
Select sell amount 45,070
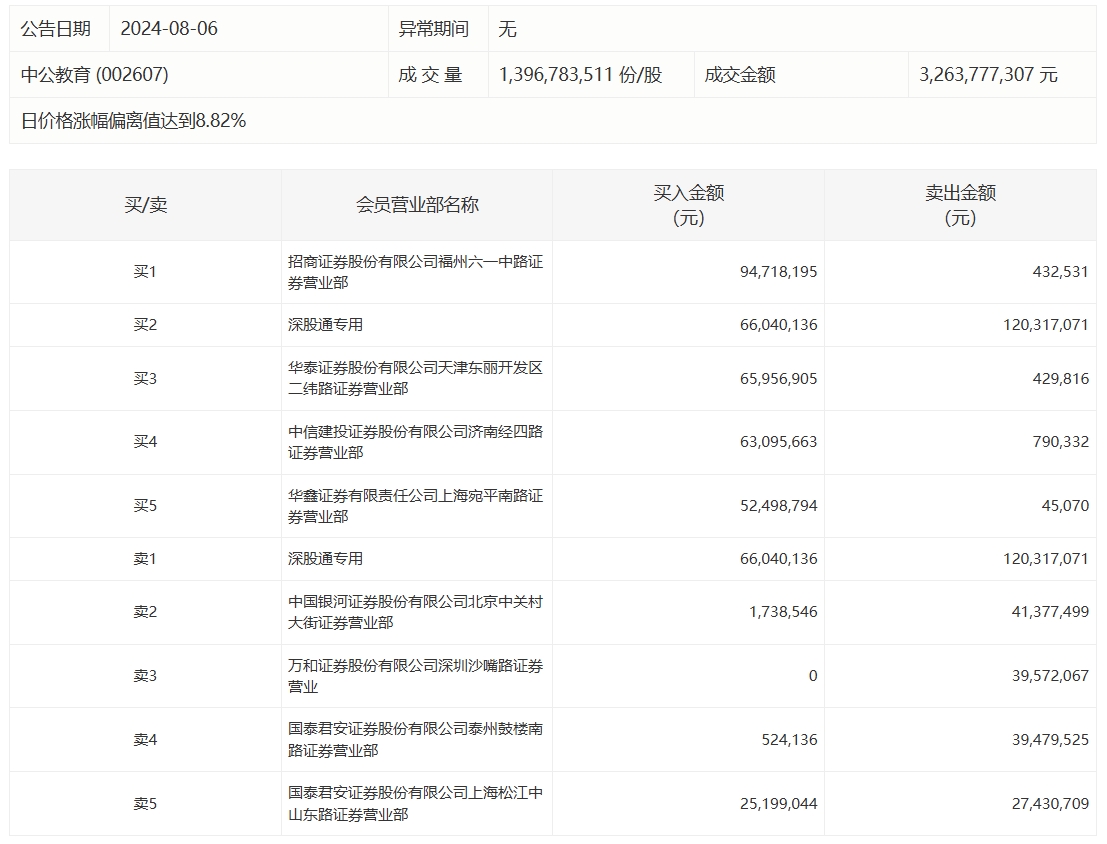(1065, 506)
